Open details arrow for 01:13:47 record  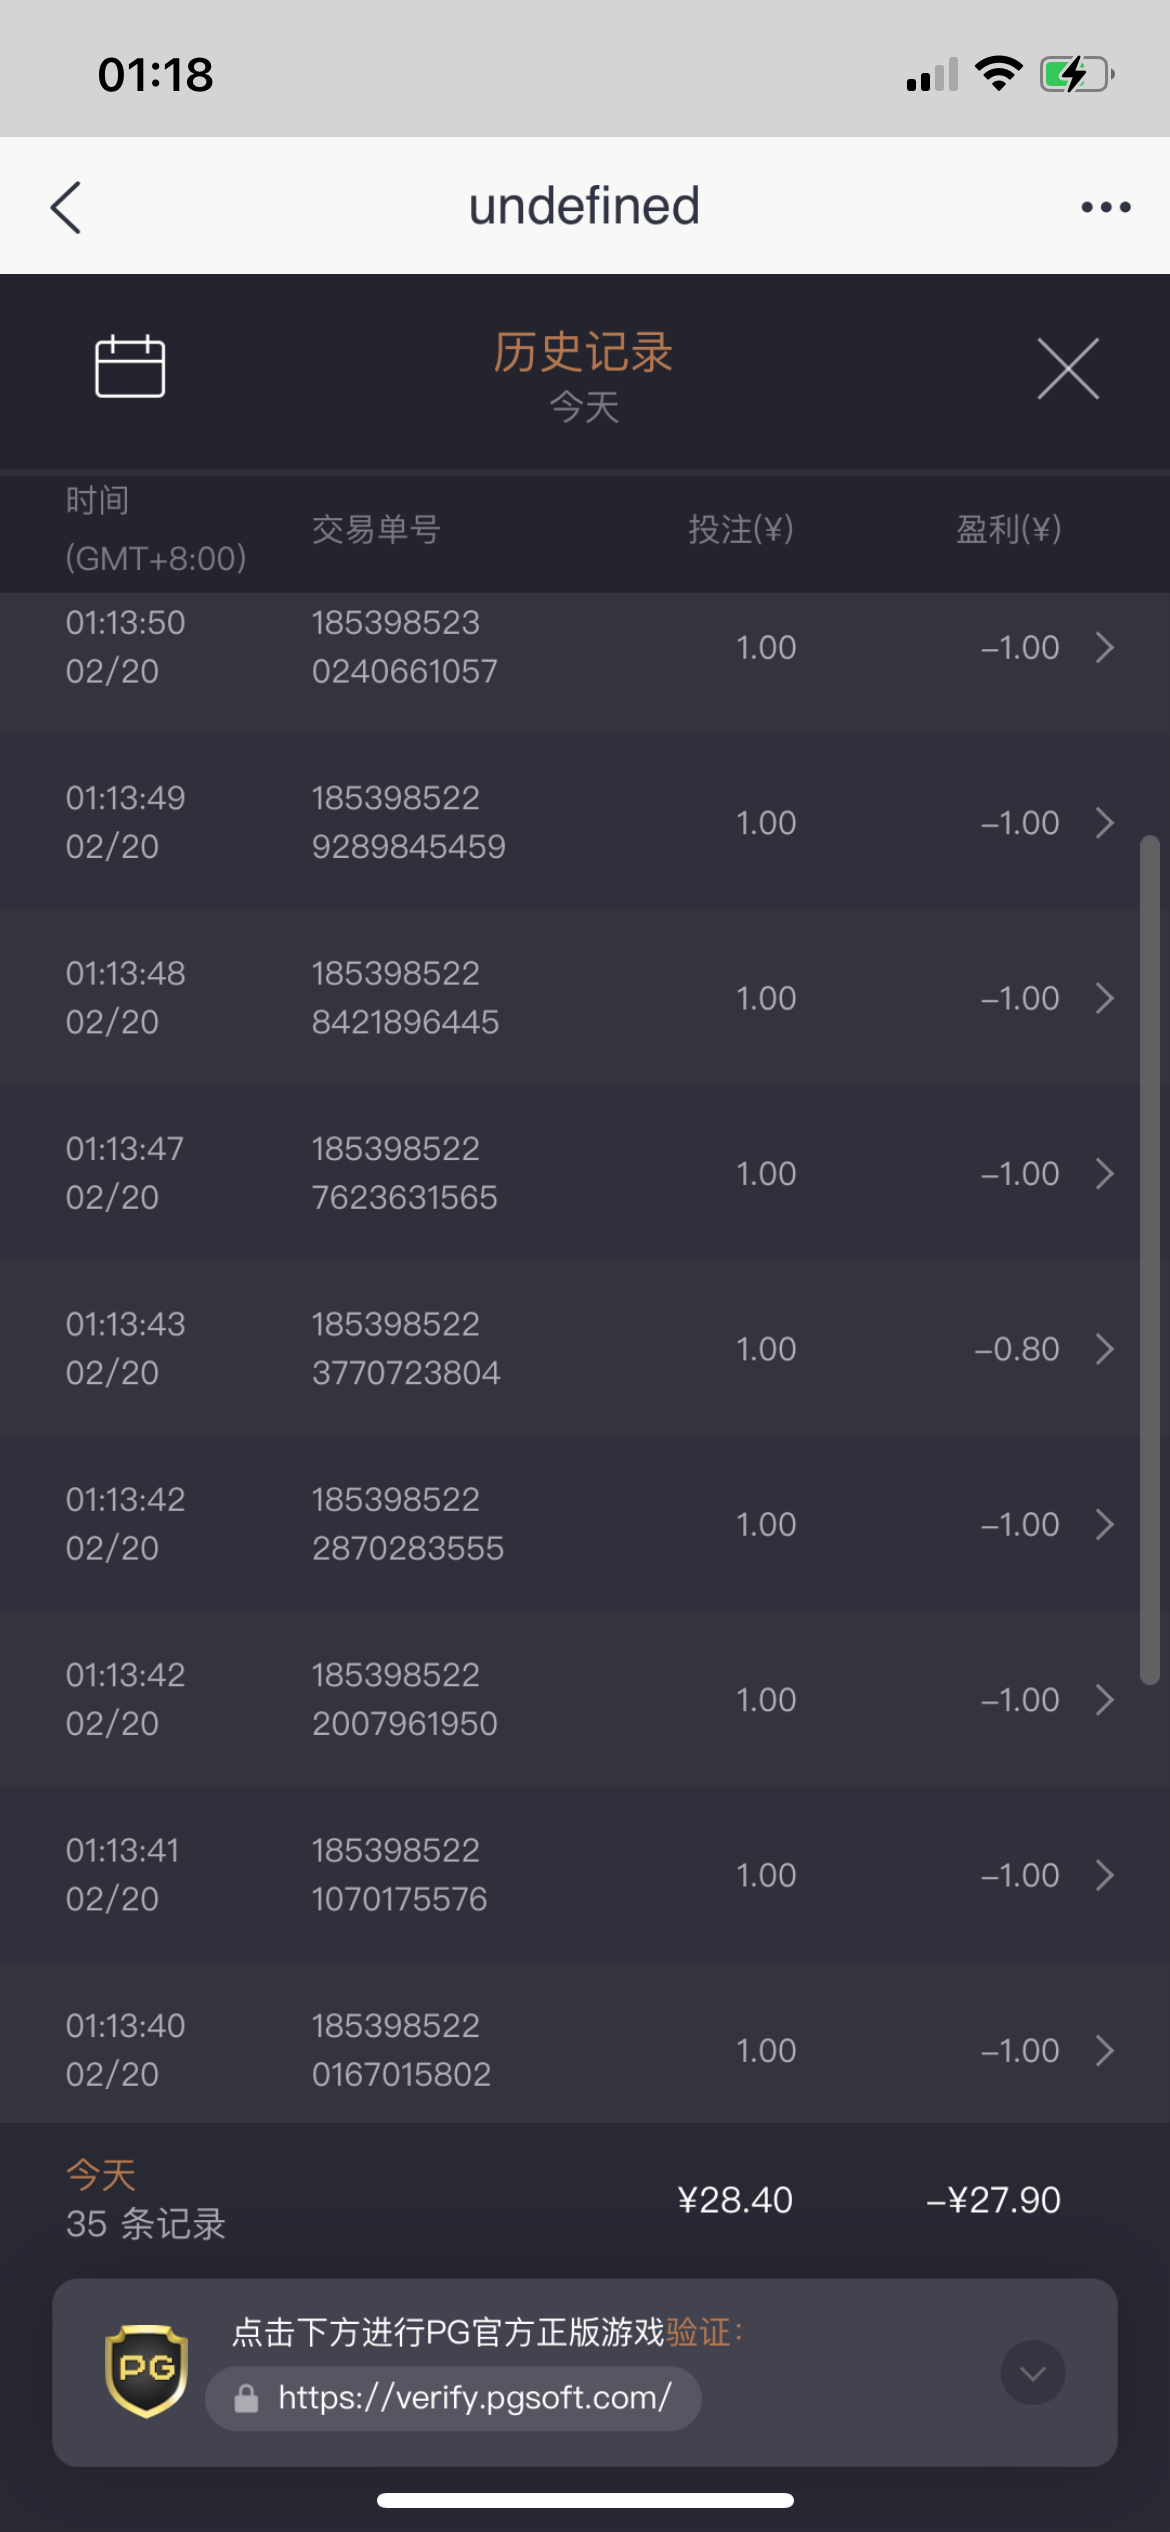[x=1104, y=1174]
